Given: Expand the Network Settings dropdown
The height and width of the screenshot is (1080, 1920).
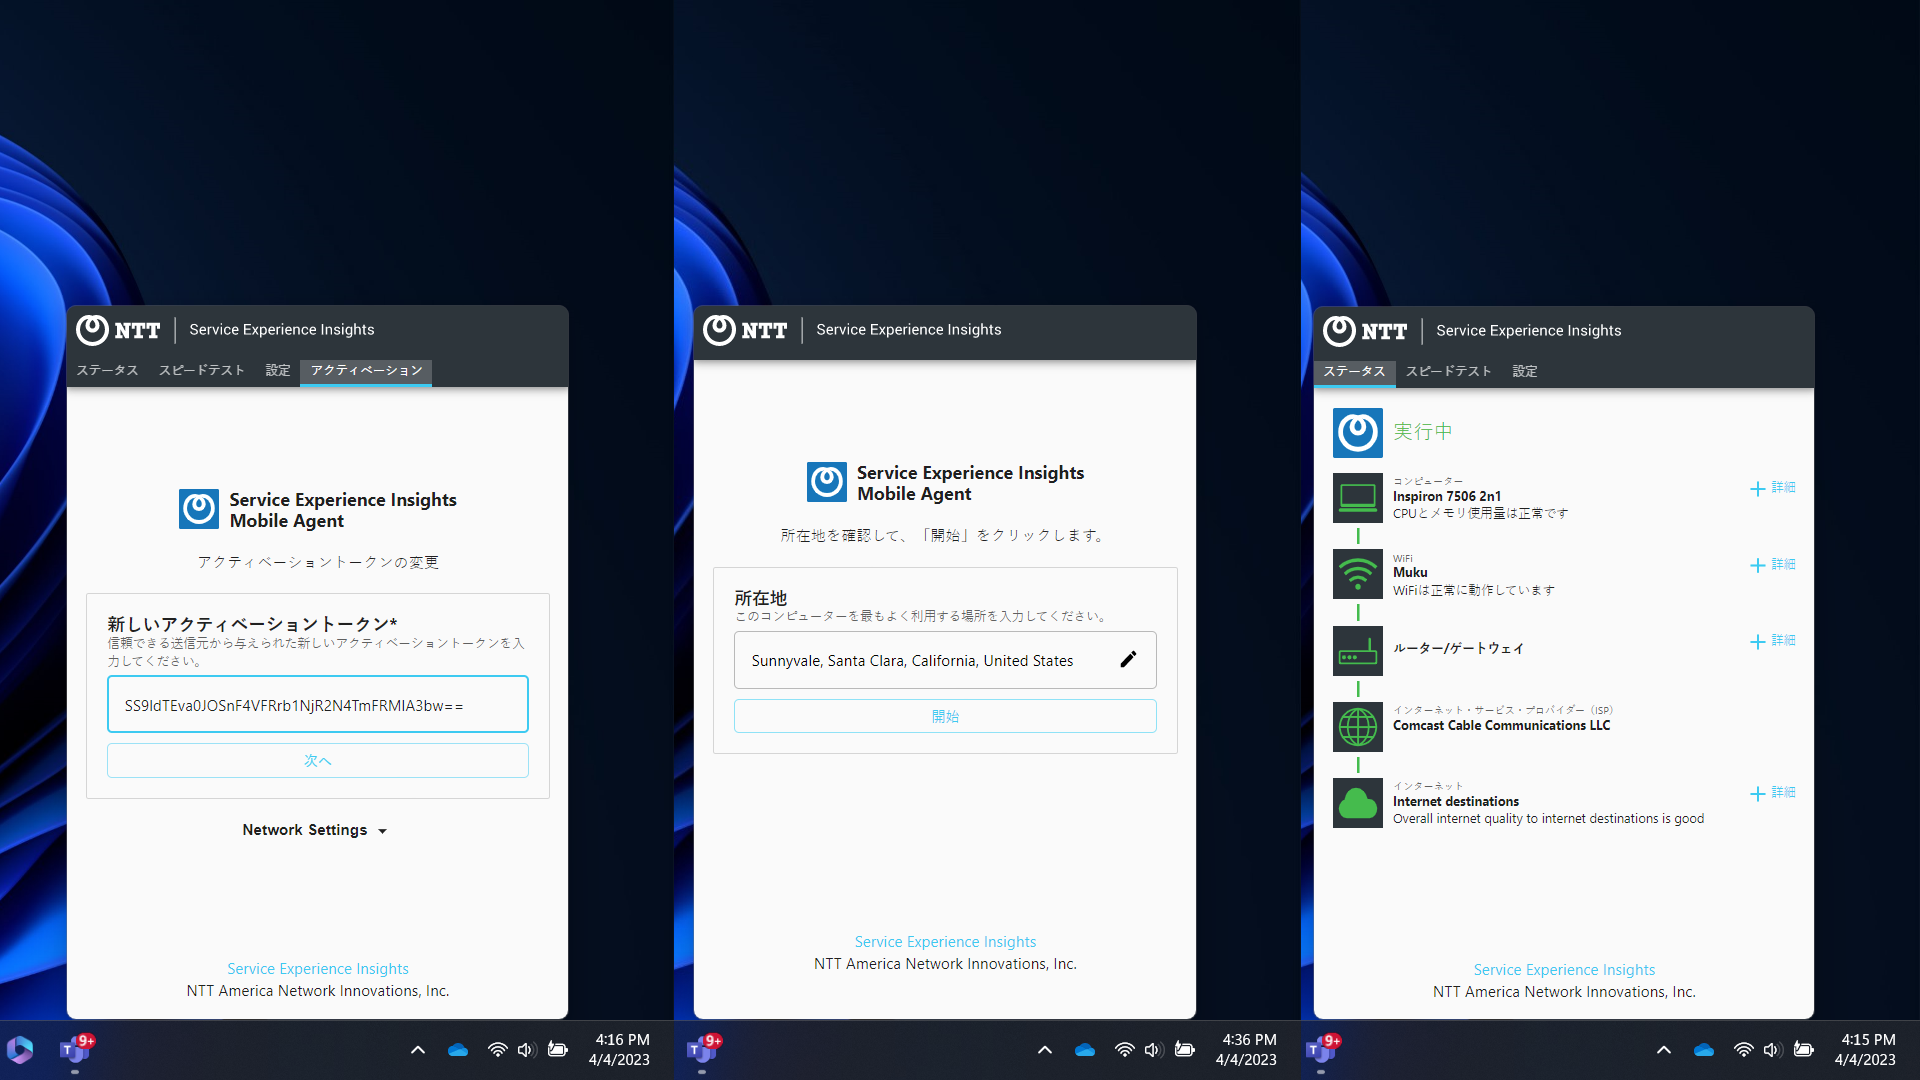Looking at the screenshot, I should (x=314, y=830).
